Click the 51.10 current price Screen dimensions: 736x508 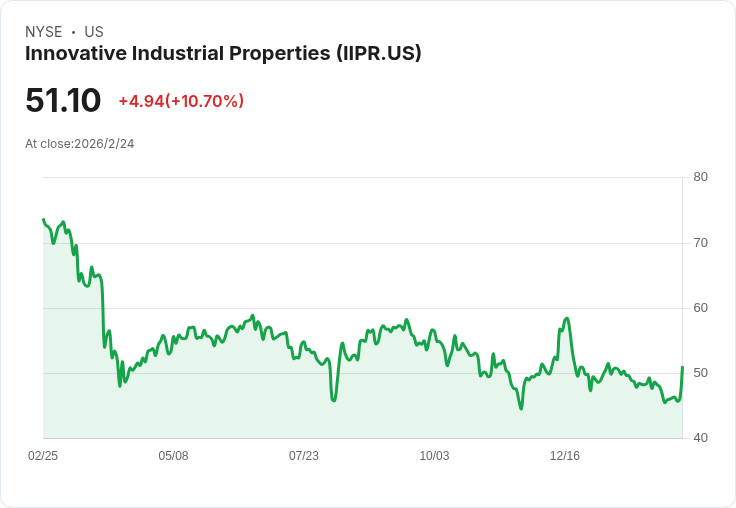click(63, 100)
